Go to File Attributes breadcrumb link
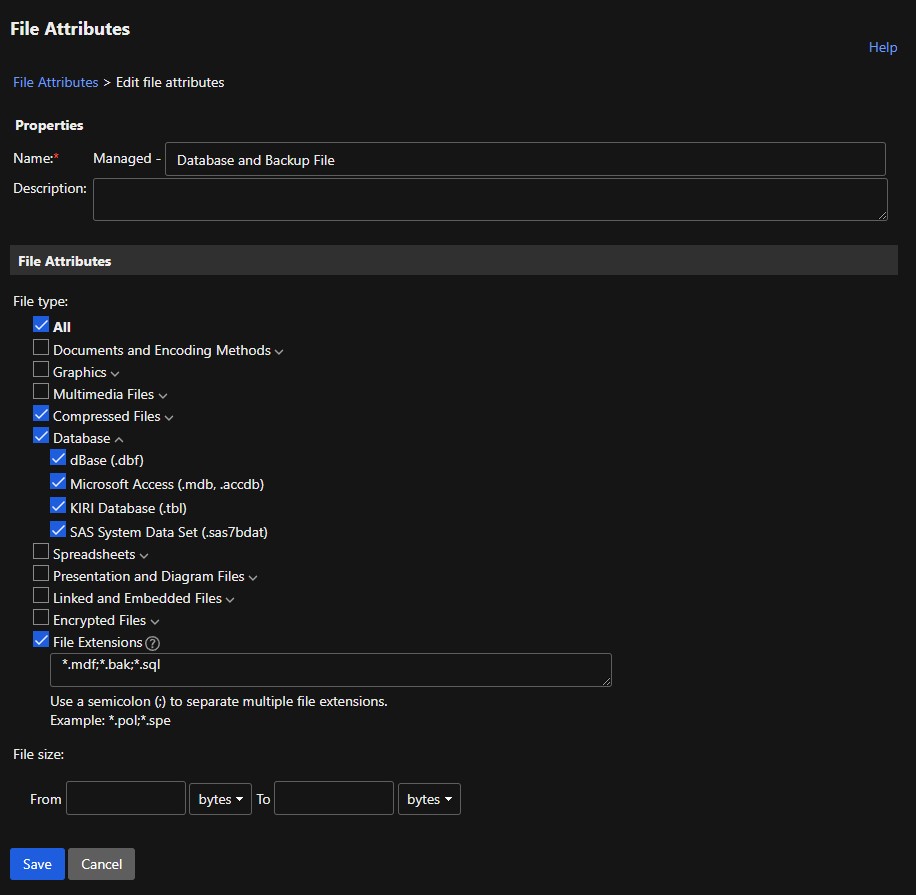This screenshot has height=895, width=916. (x=56, y=82)
